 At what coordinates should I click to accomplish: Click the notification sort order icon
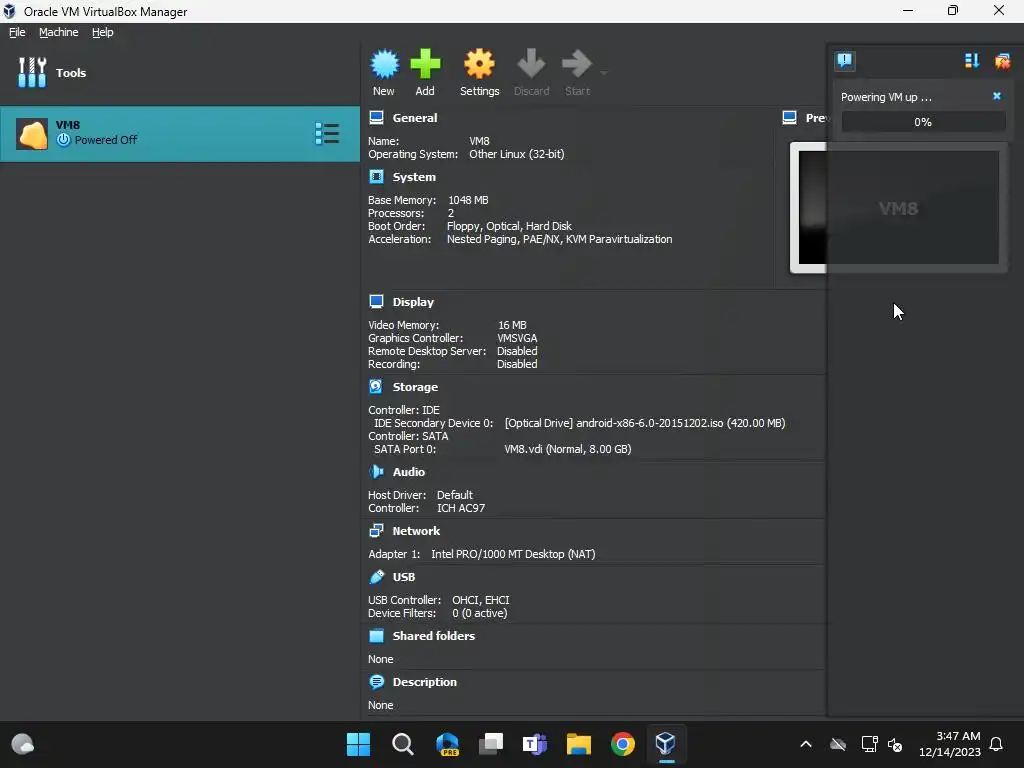tap(972, 61)
